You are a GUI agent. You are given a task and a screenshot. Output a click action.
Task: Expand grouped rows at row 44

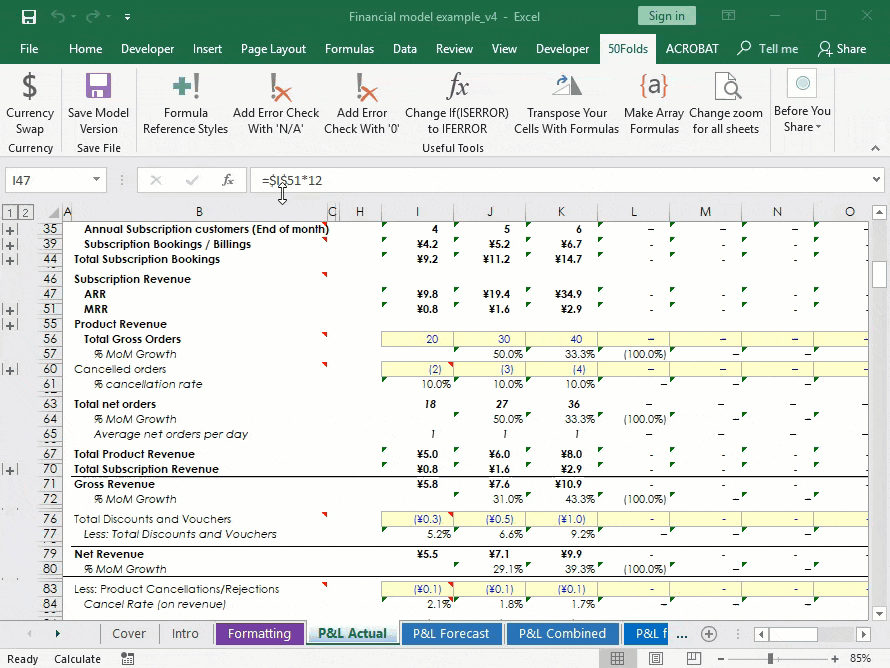(x=10, y=260)
